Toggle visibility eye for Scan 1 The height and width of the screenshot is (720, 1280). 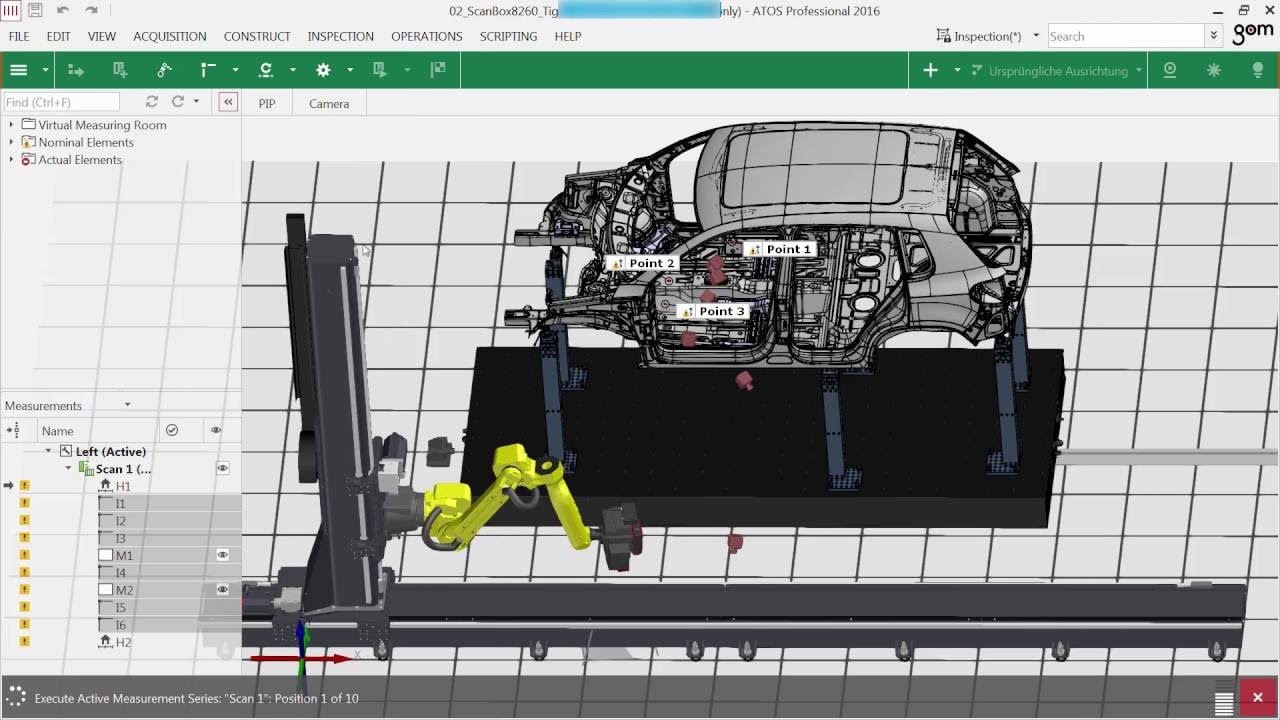[x=223, y=468]
